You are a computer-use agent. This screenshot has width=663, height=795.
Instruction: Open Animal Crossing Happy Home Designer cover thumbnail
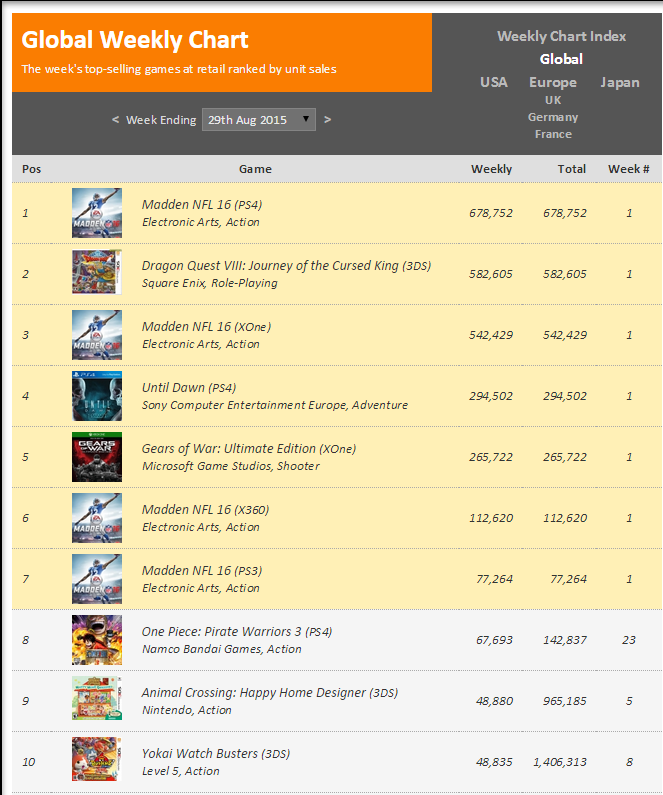coord(97,698)
